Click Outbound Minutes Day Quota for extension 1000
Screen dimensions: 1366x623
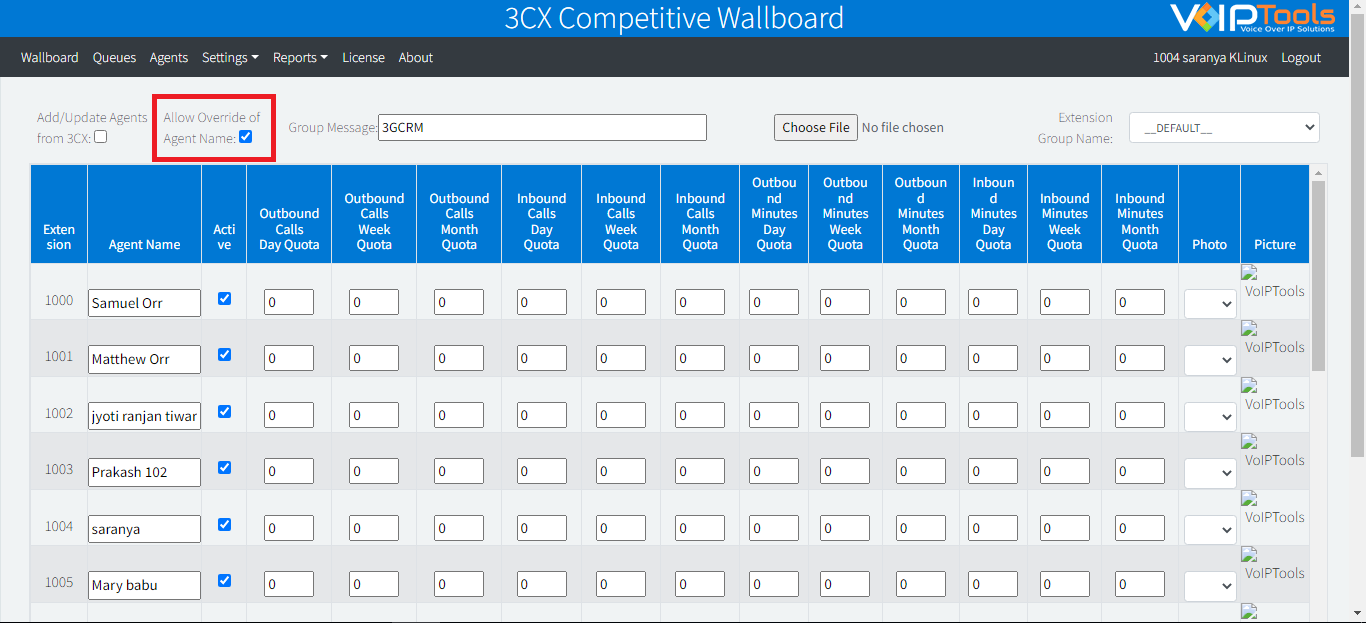tap(774, 302)
